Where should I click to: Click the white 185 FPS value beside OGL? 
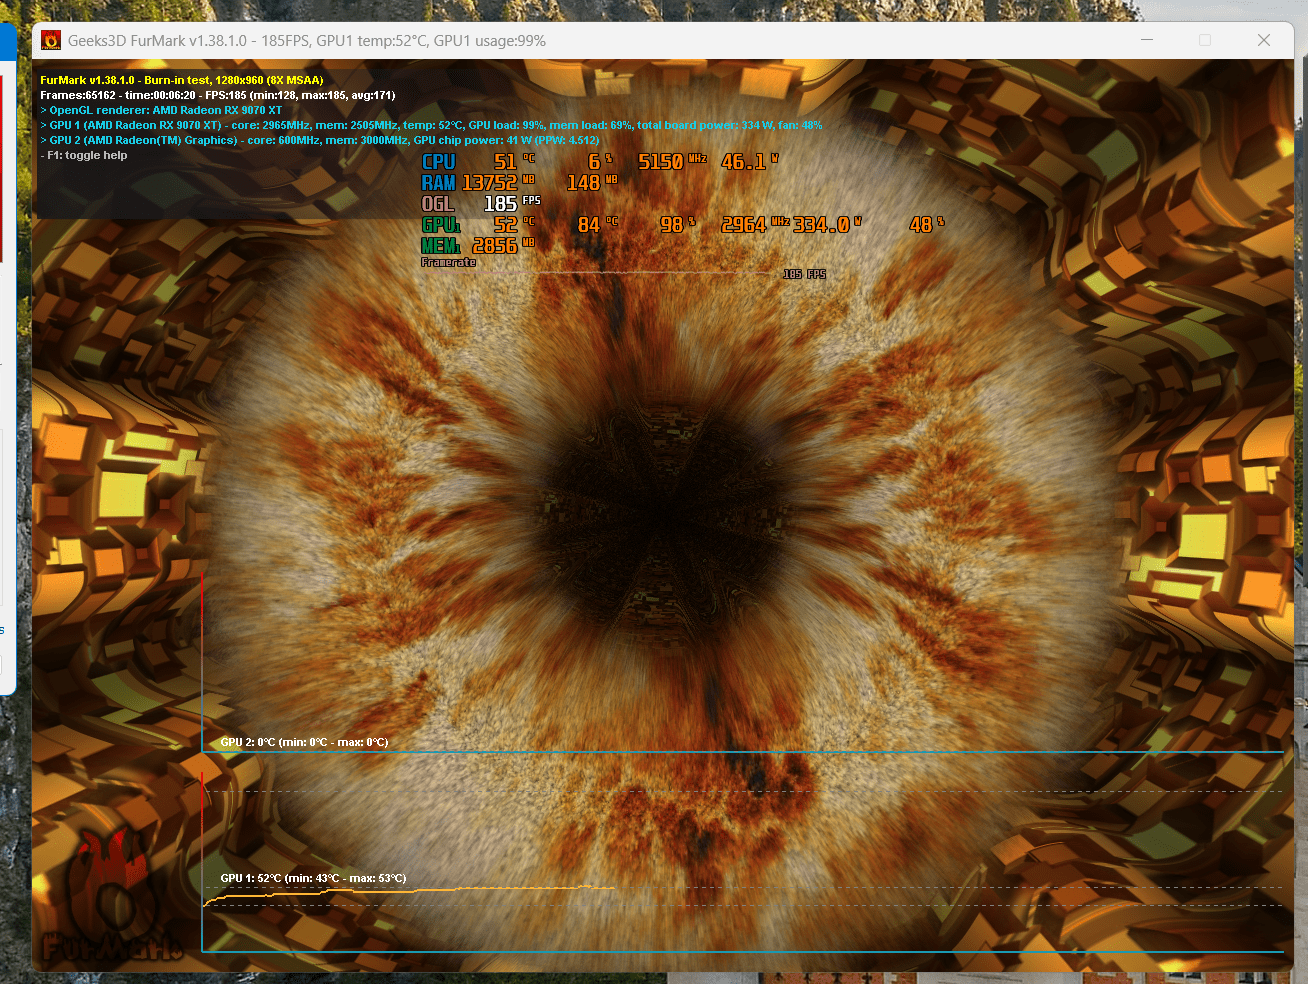(512, 204)
